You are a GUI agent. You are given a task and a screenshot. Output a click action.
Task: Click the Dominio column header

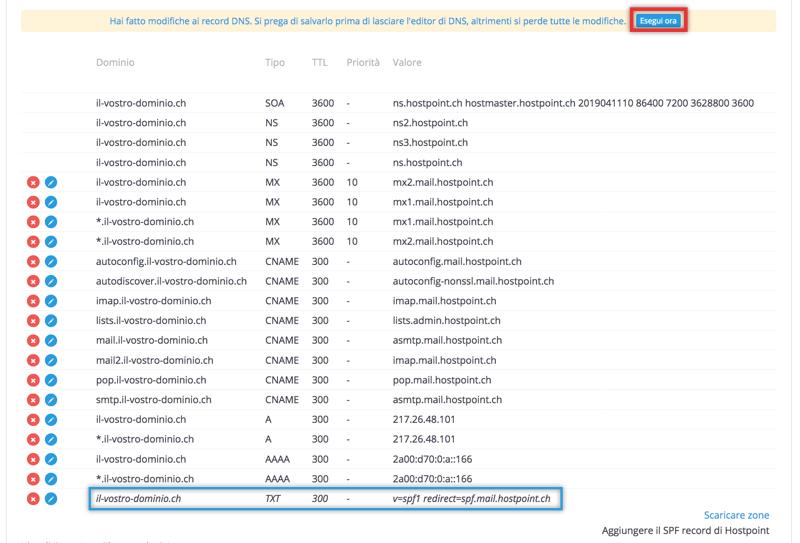pos(115,62)
